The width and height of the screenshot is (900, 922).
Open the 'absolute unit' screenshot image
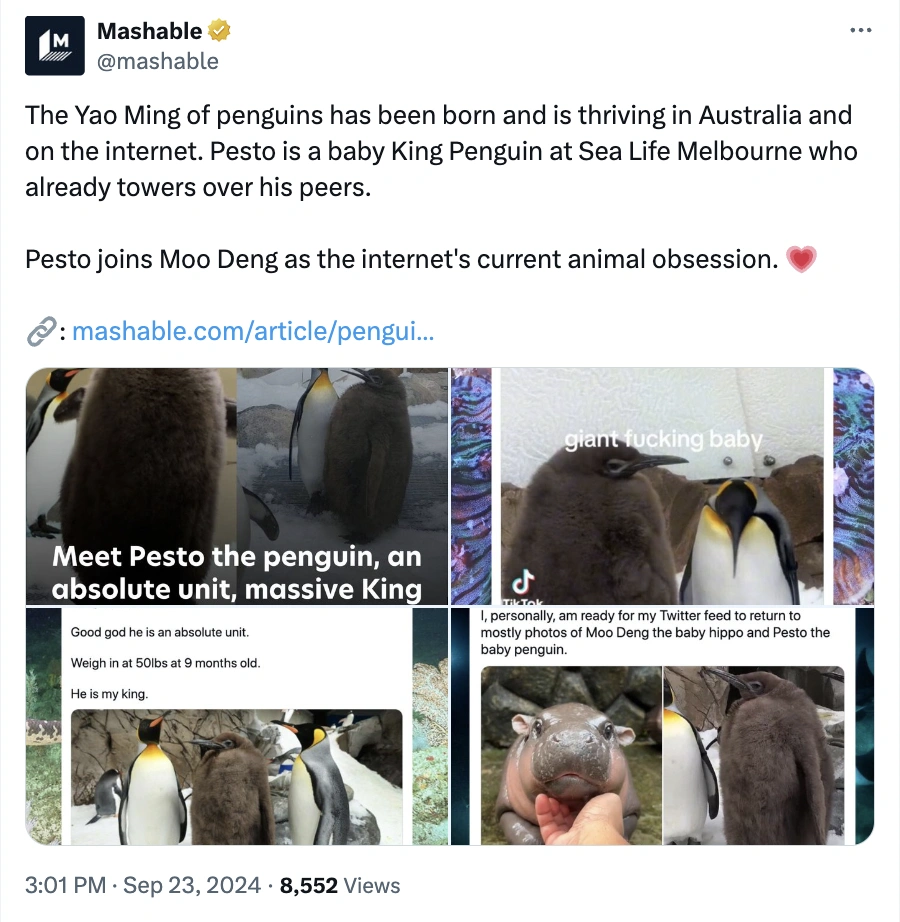coord(237,726)
